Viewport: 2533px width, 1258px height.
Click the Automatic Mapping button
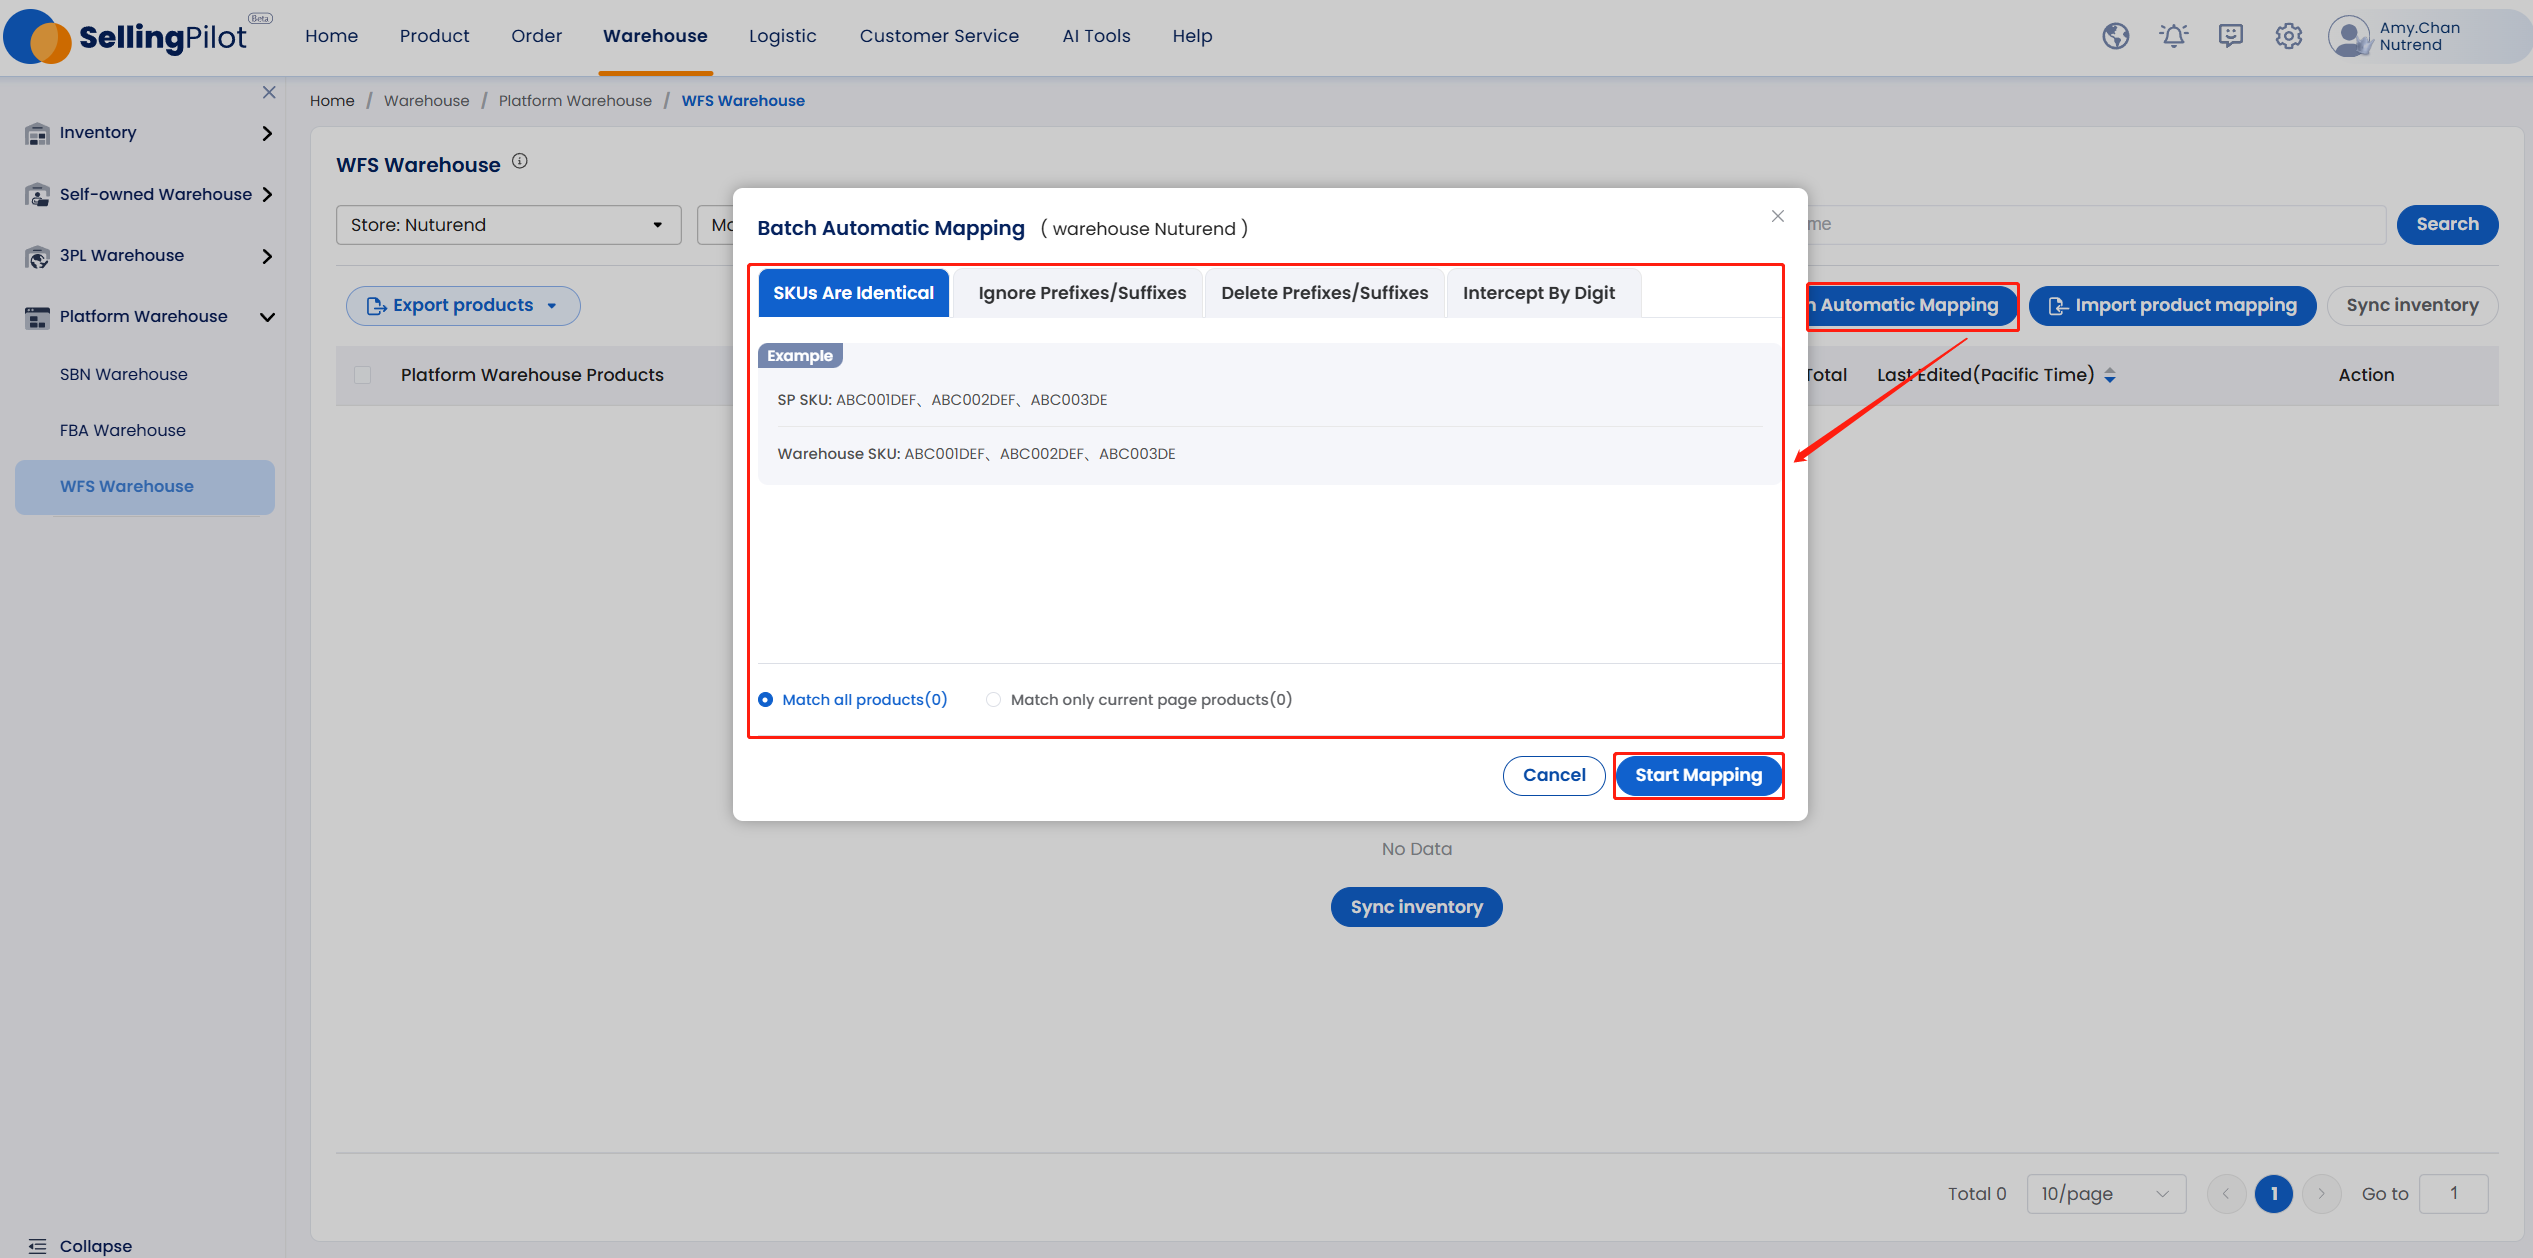pyautogui.click(x=1911, y=306)
